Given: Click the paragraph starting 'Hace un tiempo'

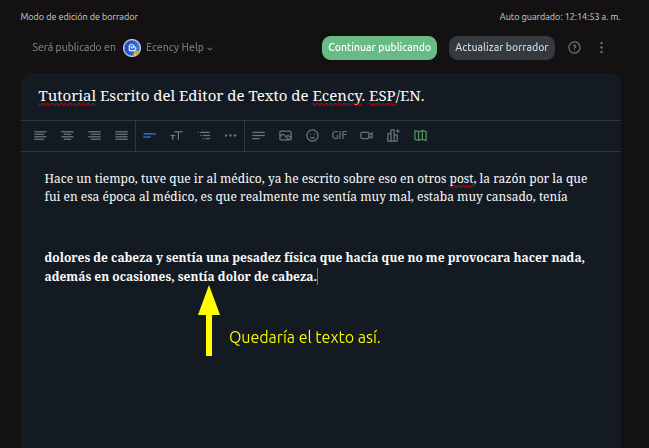Looking at the screenshot, I should [x=316, y=188].
